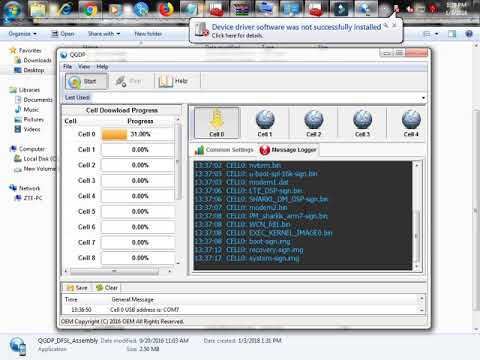Screen dimensions: 480x360
Task: Open the Organize menu in Explorer
Action: tap(23, 34)
